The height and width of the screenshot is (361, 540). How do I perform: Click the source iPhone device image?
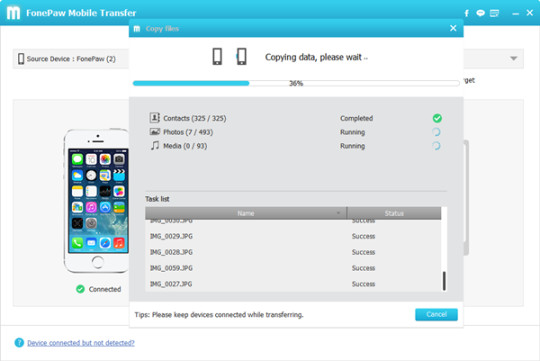click(x=97, y=201)
